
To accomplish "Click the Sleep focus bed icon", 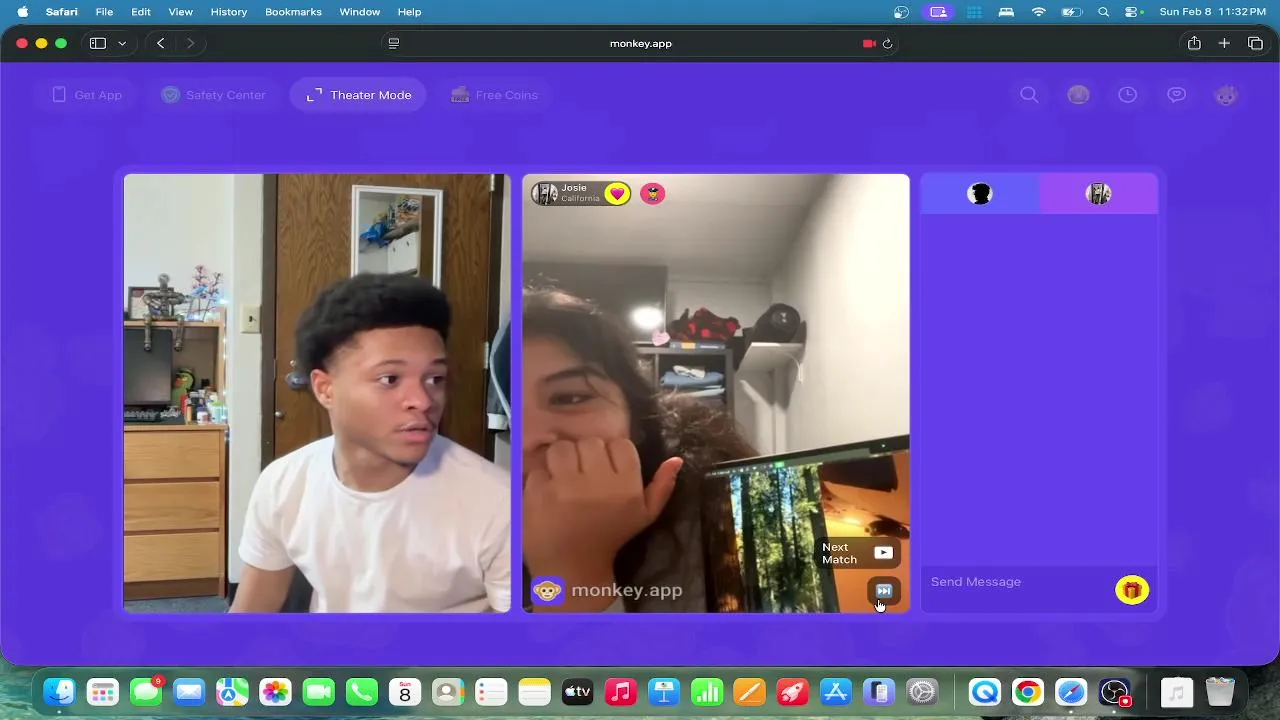I will [x=1007, y=12].
